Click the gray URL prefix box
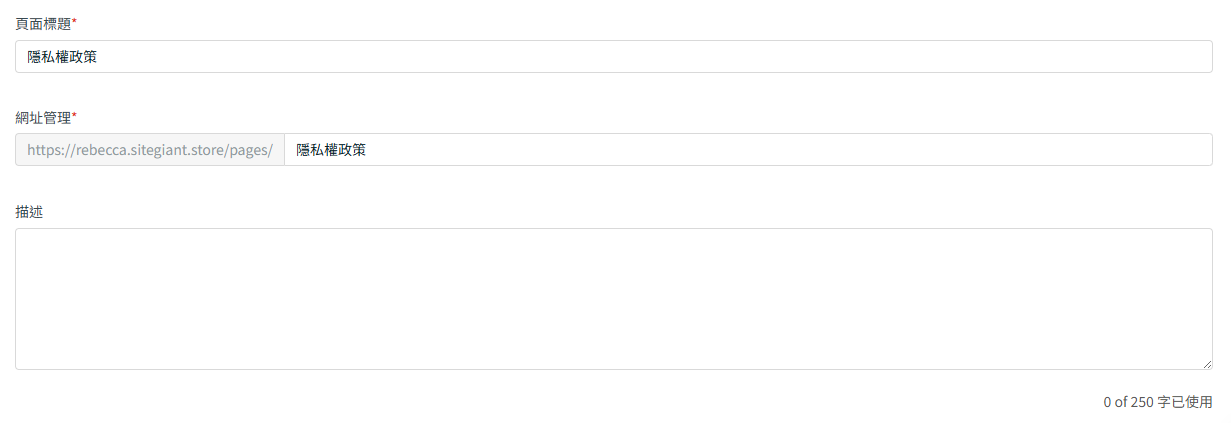 tap(150, 150)
